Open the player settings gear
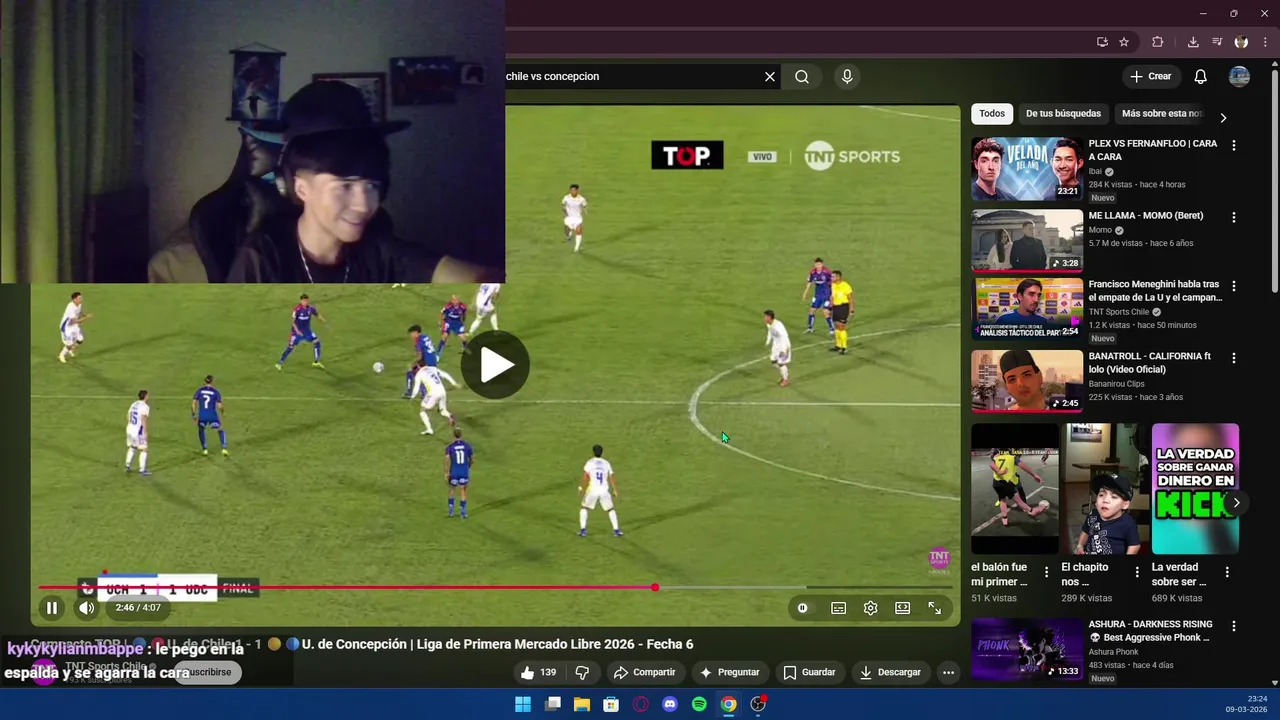Screen dimensions: 1280x720 point(870,608)
